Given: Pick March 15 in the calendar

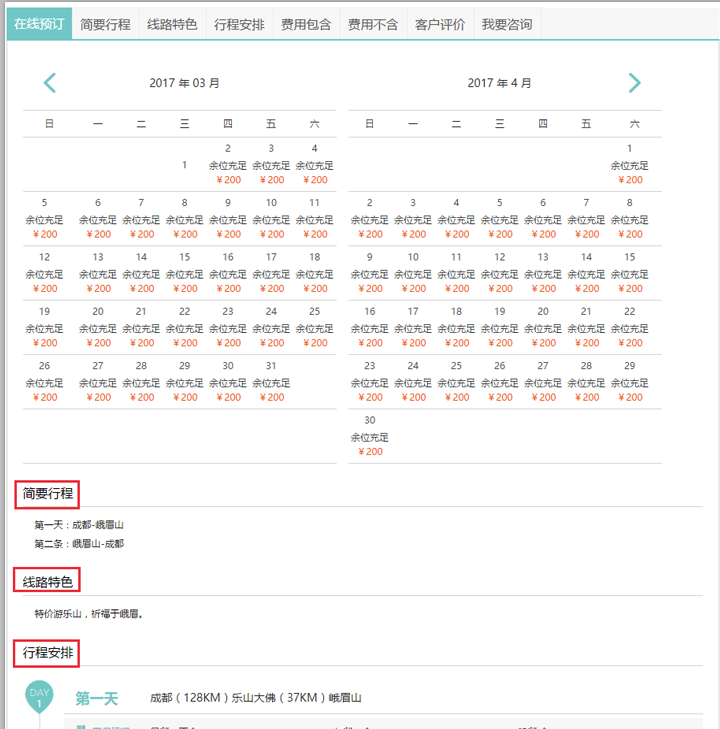Looking at the screenshot, I should 185,273.
